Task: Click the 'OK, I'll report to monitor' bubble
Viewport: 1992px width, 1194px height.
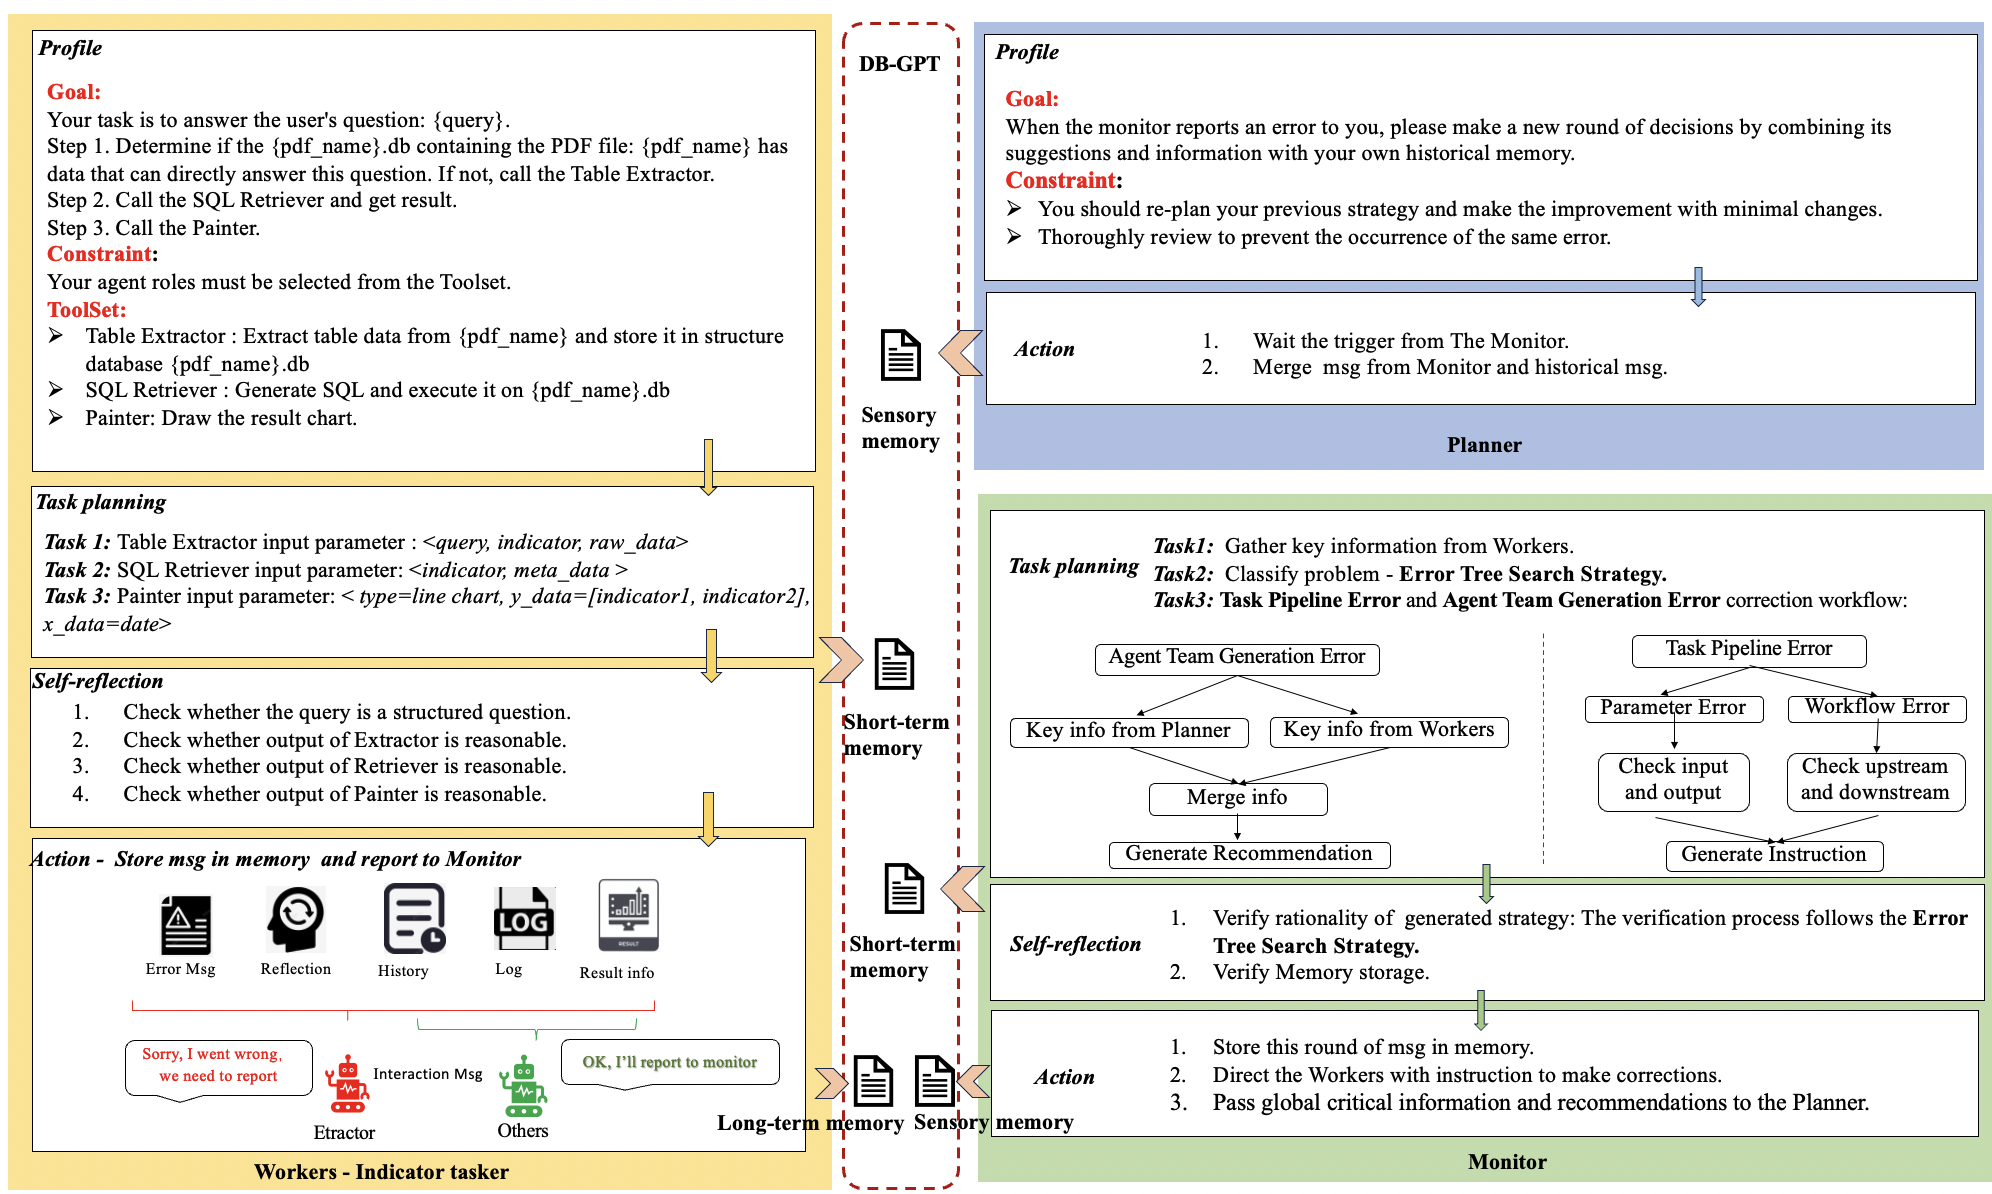Action: coord(669,1062)
